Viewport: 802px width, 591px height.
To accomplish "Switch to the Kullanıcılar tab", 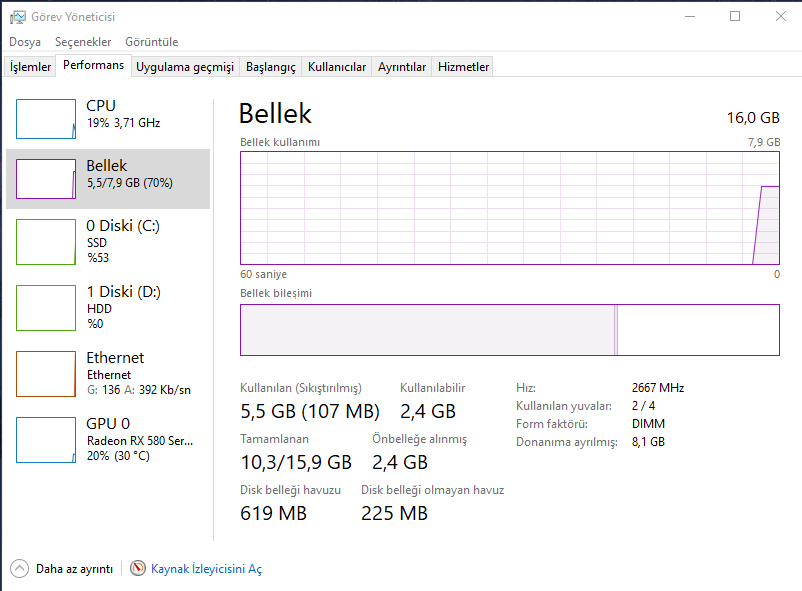I will pos(337,67).
